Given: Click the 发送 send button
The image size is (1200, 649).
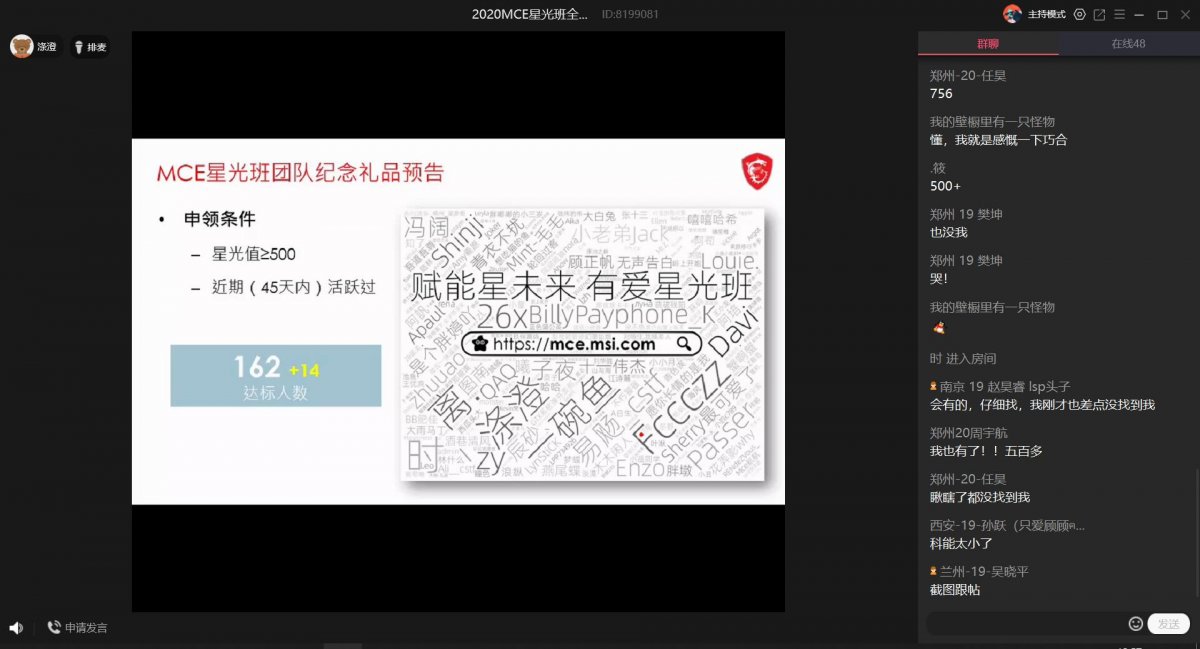Looking at the screenshot, I should coord(1168,623).
